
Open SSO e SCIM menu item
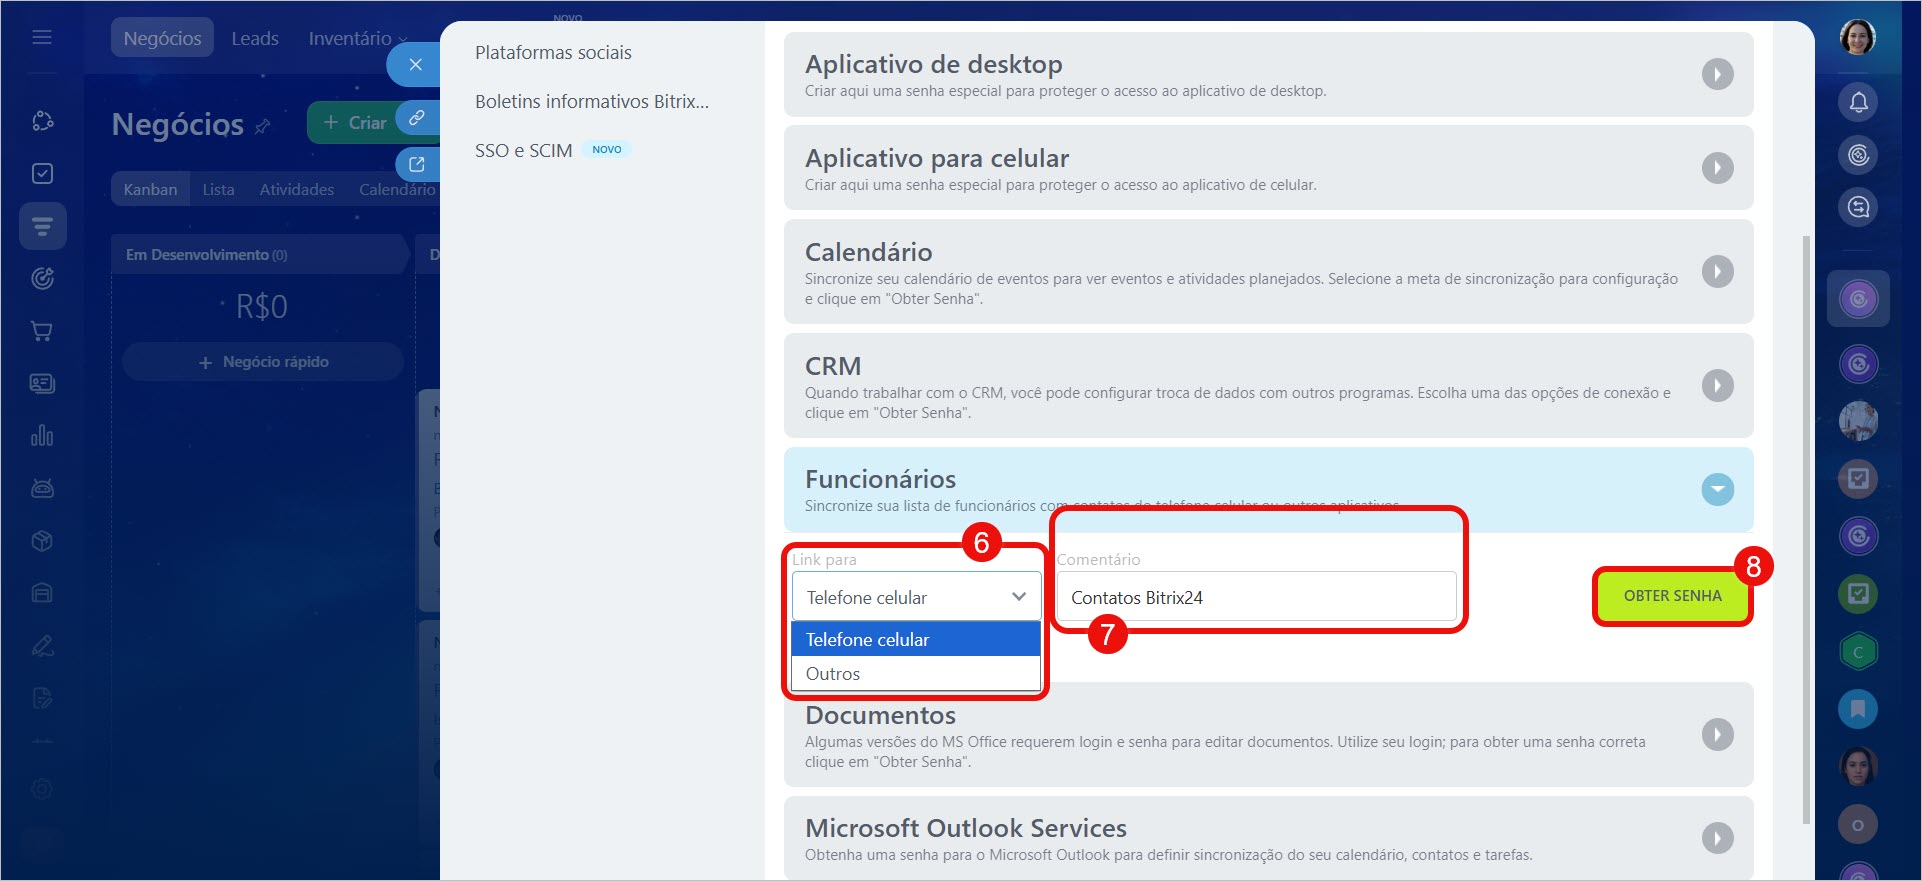click(x=523, y=150)
